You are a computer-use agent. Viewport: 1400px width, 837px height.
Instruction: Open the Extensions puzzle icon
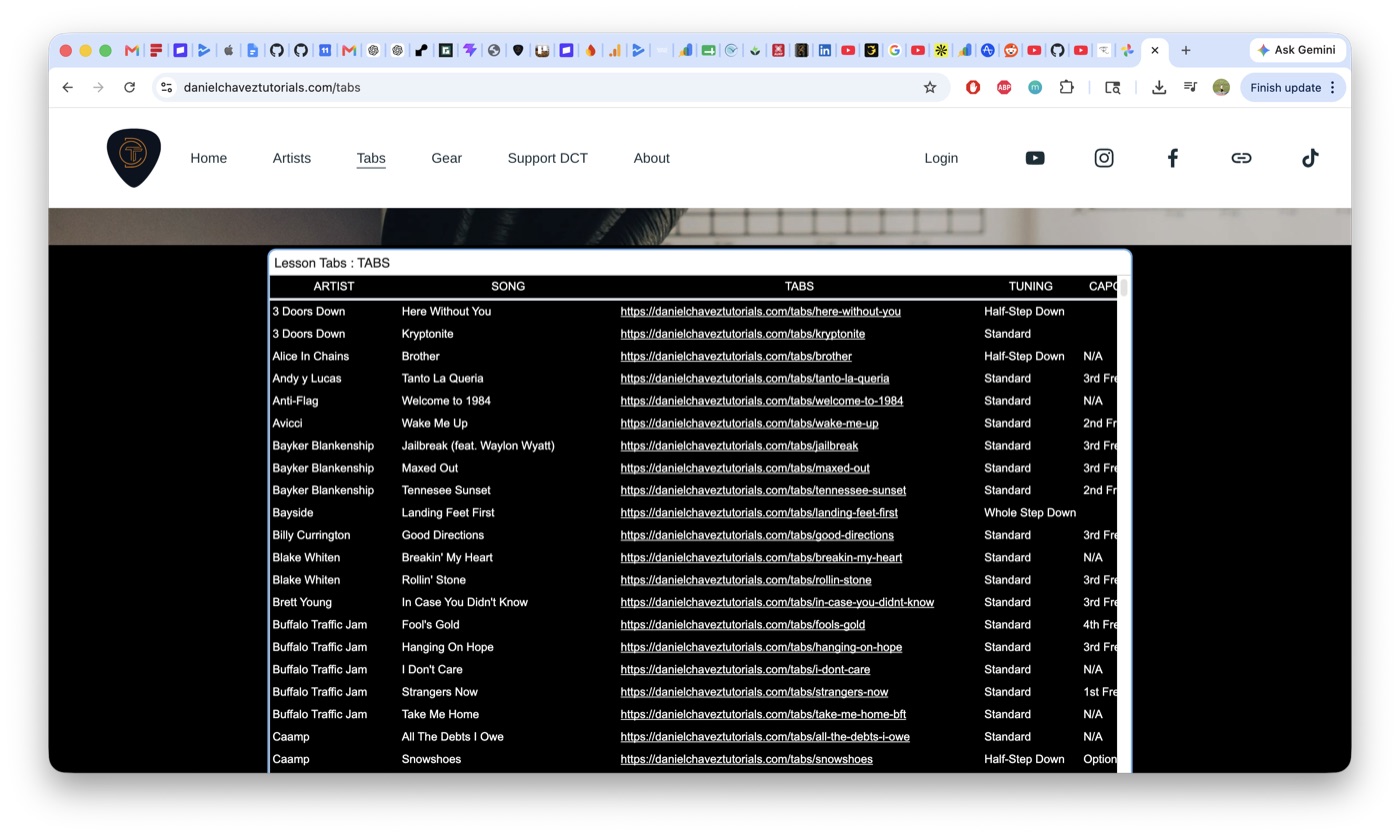tap(1067, 87)
